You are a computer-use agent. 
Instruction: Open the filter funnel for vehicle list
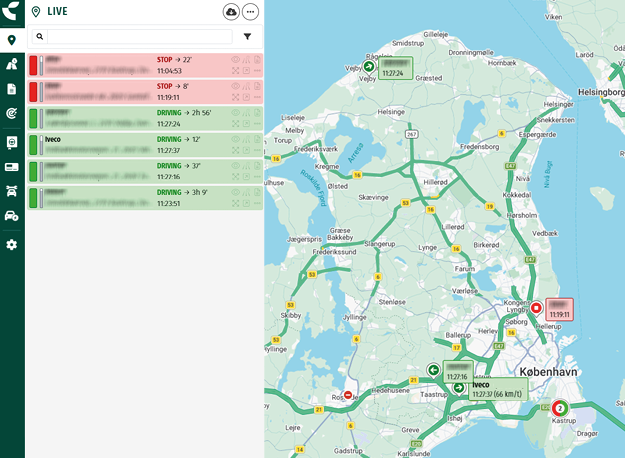(248, 37)
